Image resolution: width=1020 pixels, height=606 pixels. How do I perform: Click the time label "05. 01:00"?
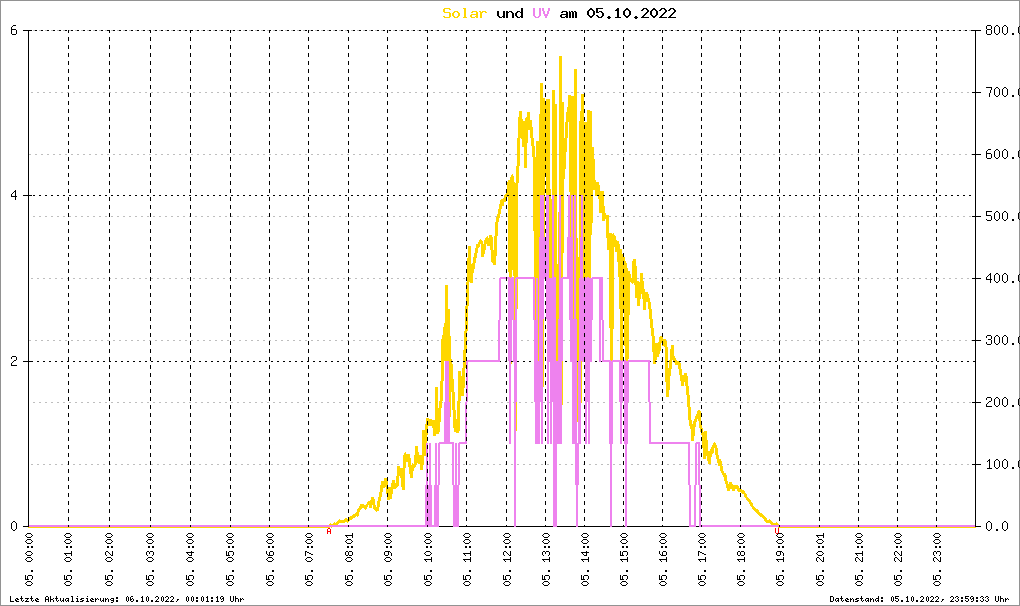[69, 559]
